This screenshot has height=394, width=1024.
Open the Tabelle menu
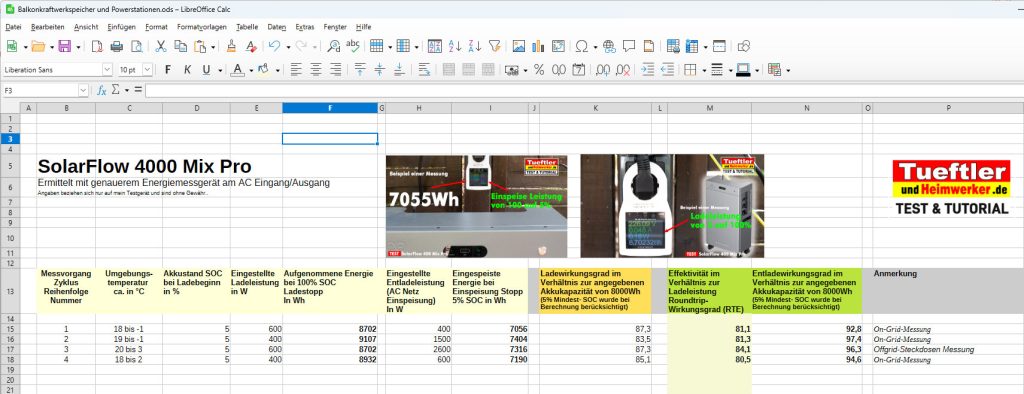(x=247, y=27)
